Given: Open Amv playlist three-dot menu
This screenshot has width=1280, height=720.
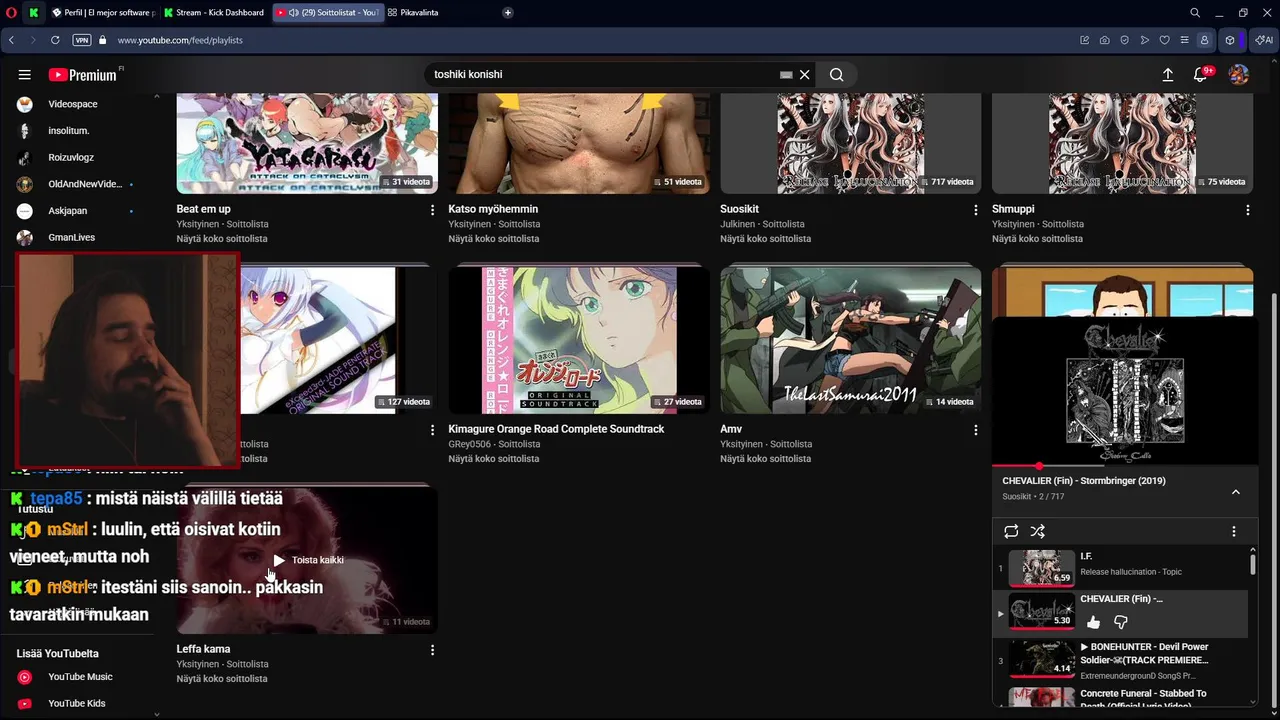Looking at the screenshot, I should pos(976,430).
